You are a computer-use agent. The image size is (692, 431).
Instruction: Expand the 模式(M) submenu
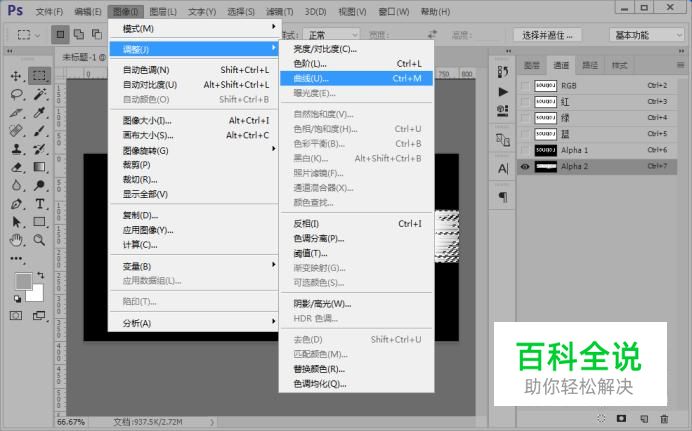click(x=193, y=29)
